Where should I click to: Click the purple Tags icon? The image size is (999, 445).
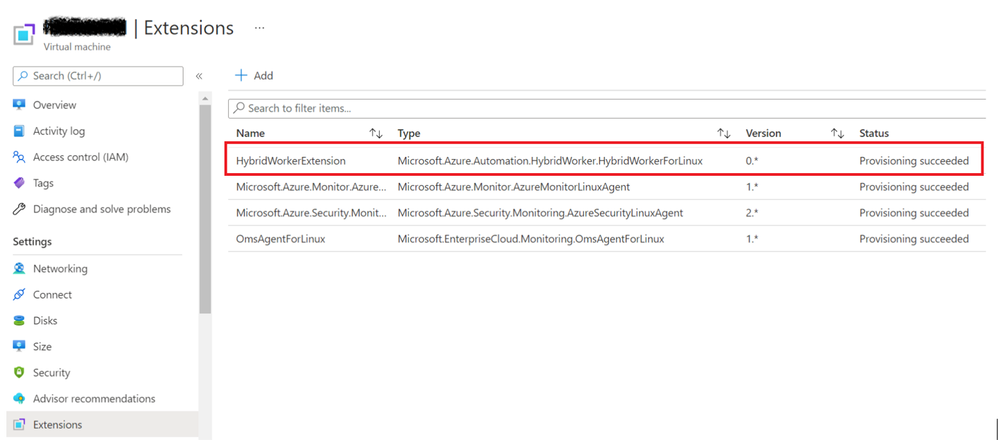point(19,183)
